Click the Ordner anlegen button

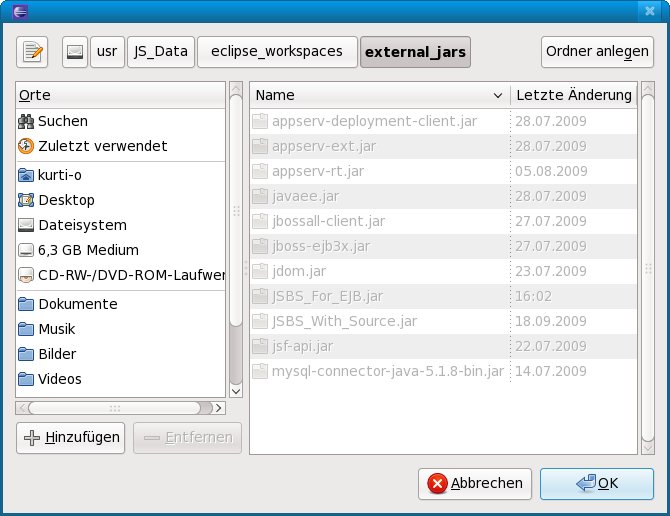pyautogui.click(x=597, y=51)
